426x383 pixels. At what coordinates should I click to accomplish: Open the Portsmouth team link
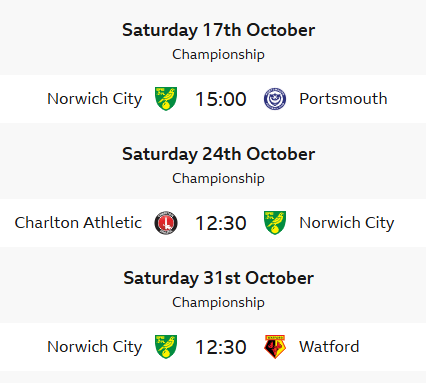[343, 99]
